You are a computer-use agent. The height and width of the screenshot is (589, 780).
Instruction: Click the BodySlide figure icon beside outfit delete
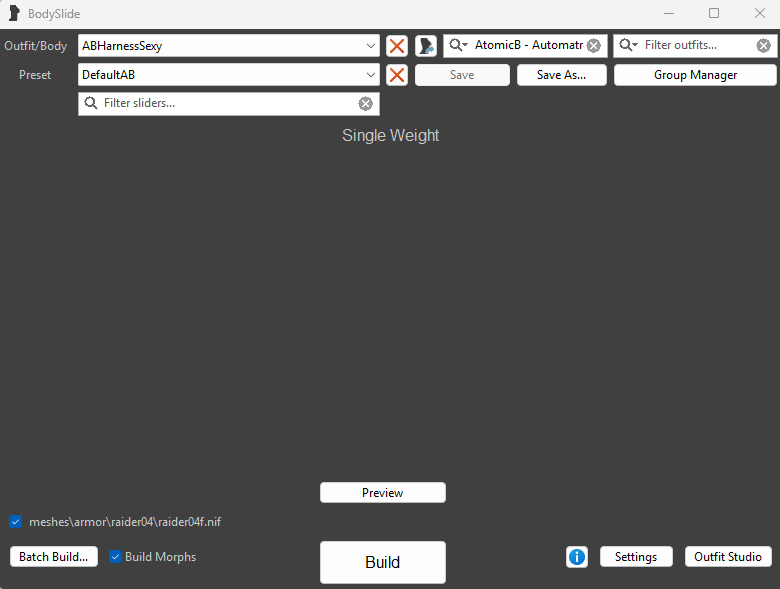[426, 46]
